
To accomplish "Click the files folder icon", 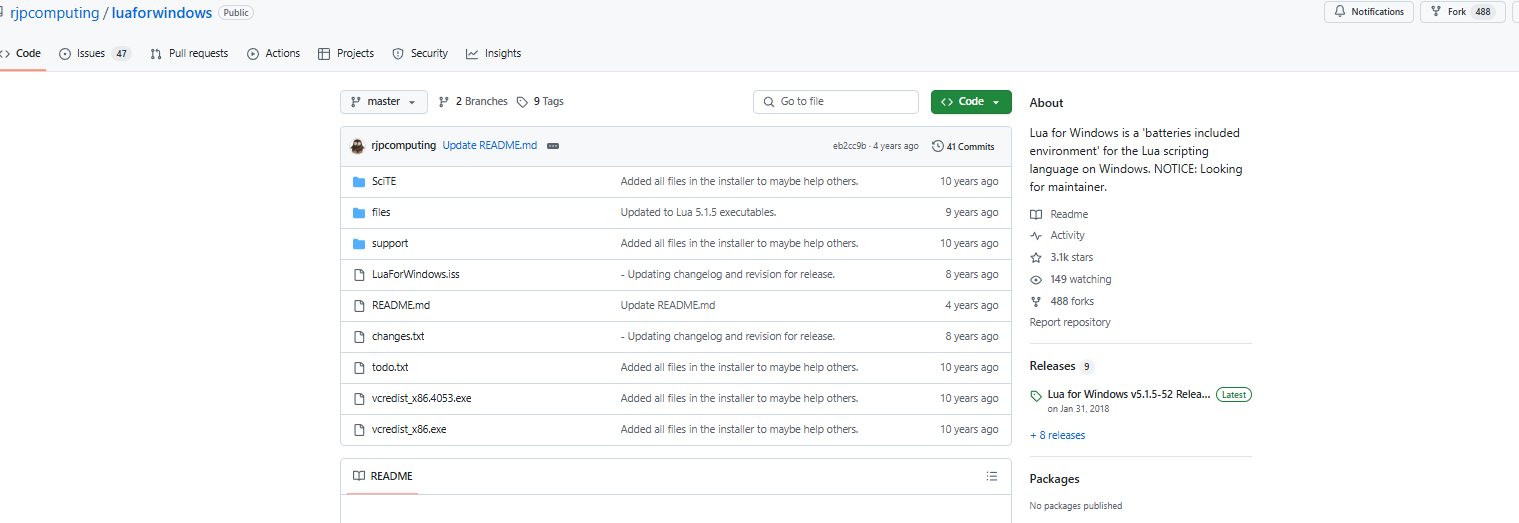I will click(x=359, y=213).
